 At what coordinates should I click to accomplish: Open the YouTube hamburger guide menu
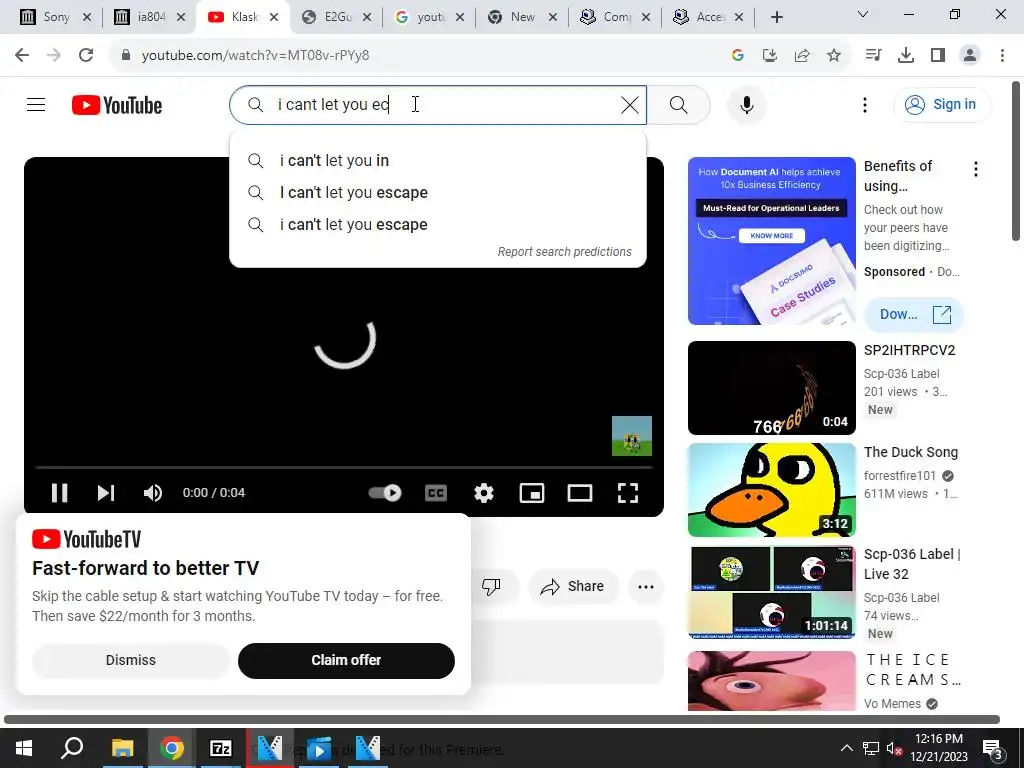36,104
